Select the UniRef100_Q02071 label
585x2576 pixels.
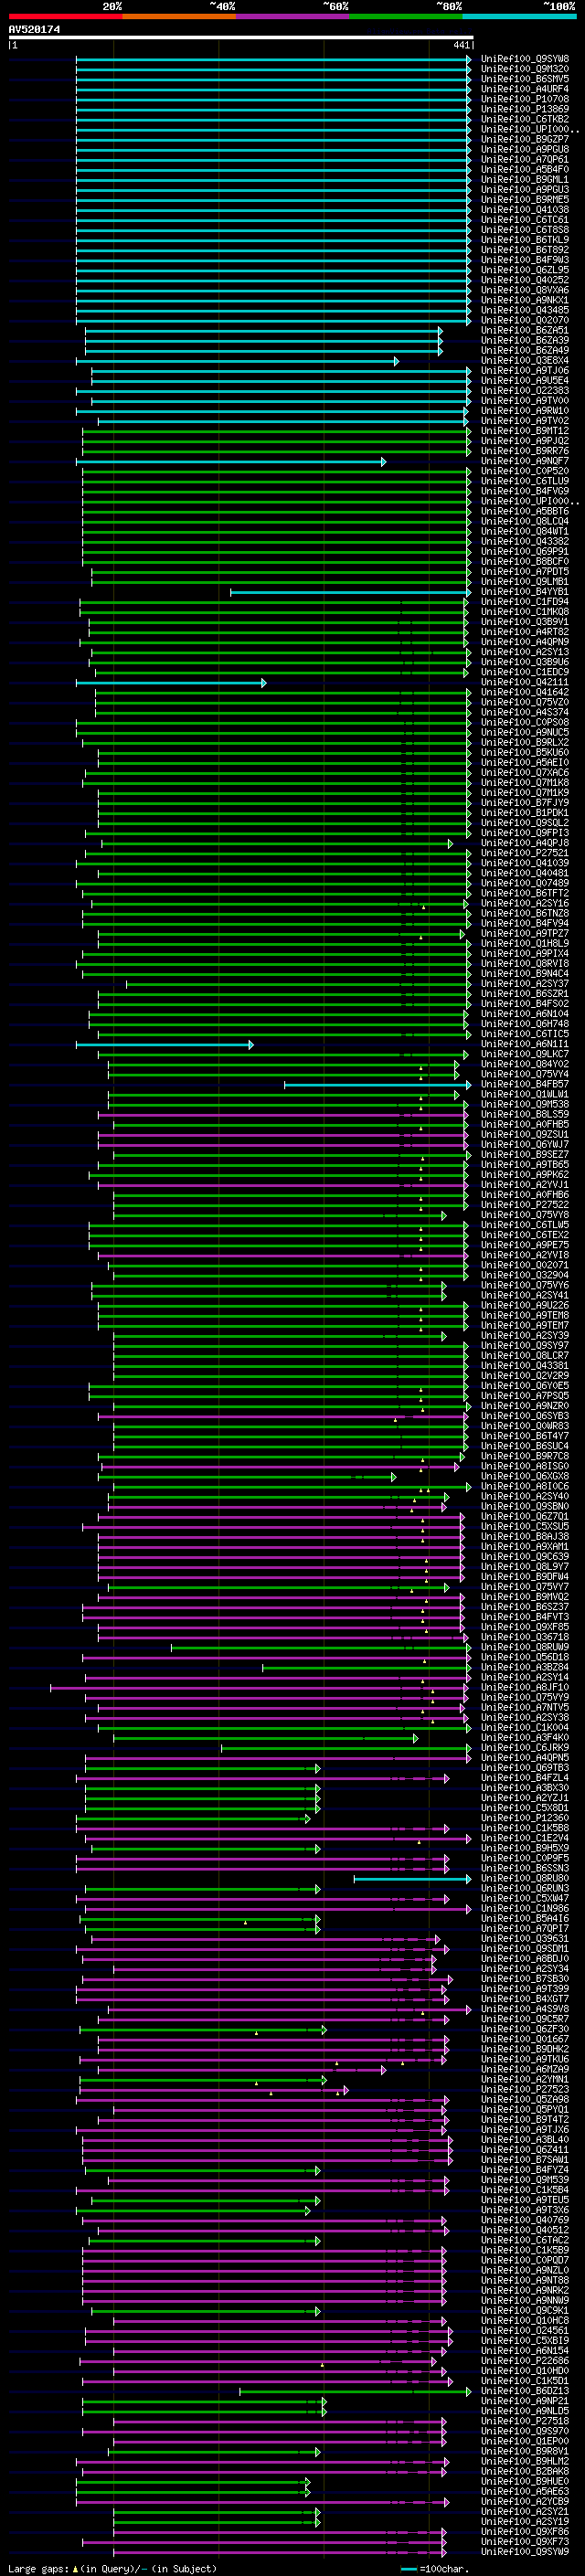[x=524, y=1265]
